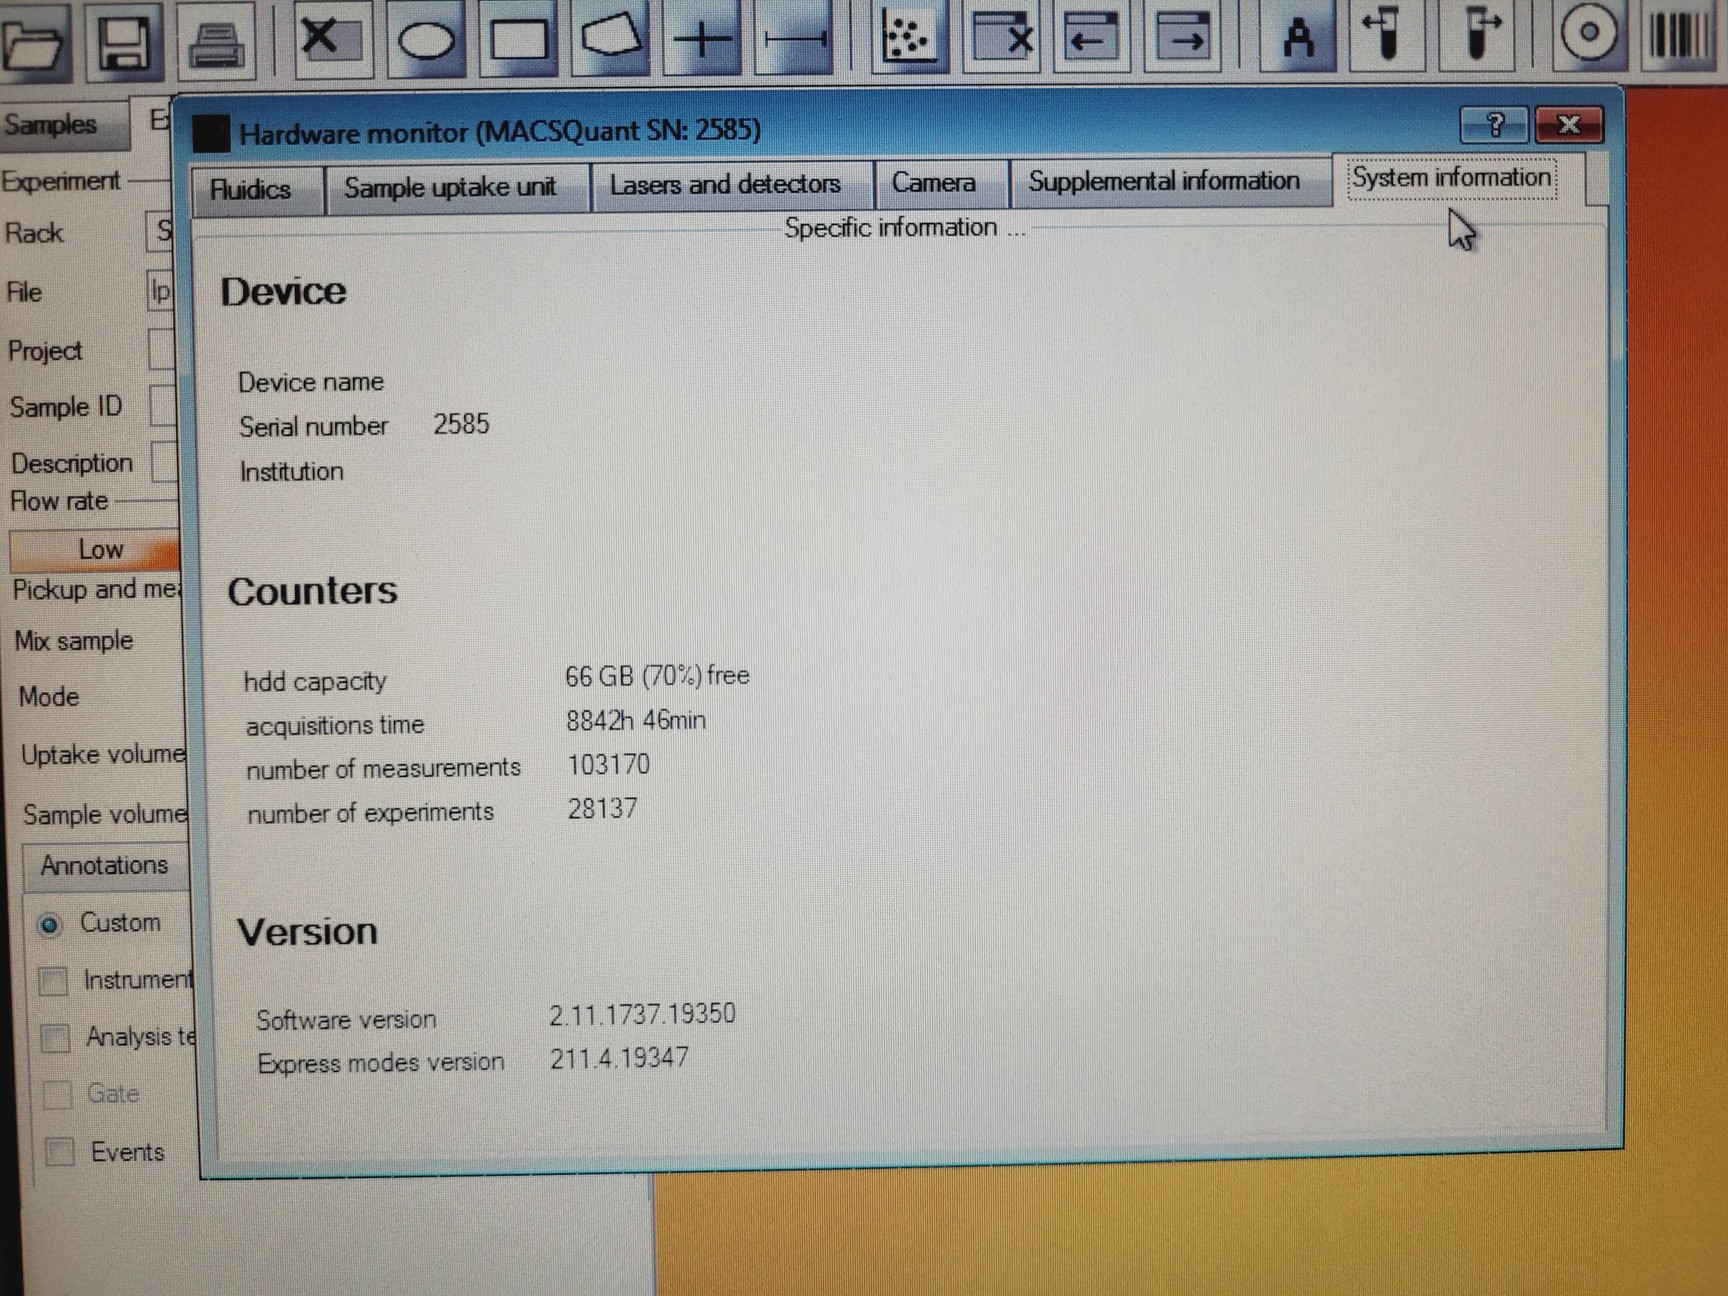The image size is (1728, 1296).
Task: Set flow rate to Low
Action: click(x=99, y=549)
